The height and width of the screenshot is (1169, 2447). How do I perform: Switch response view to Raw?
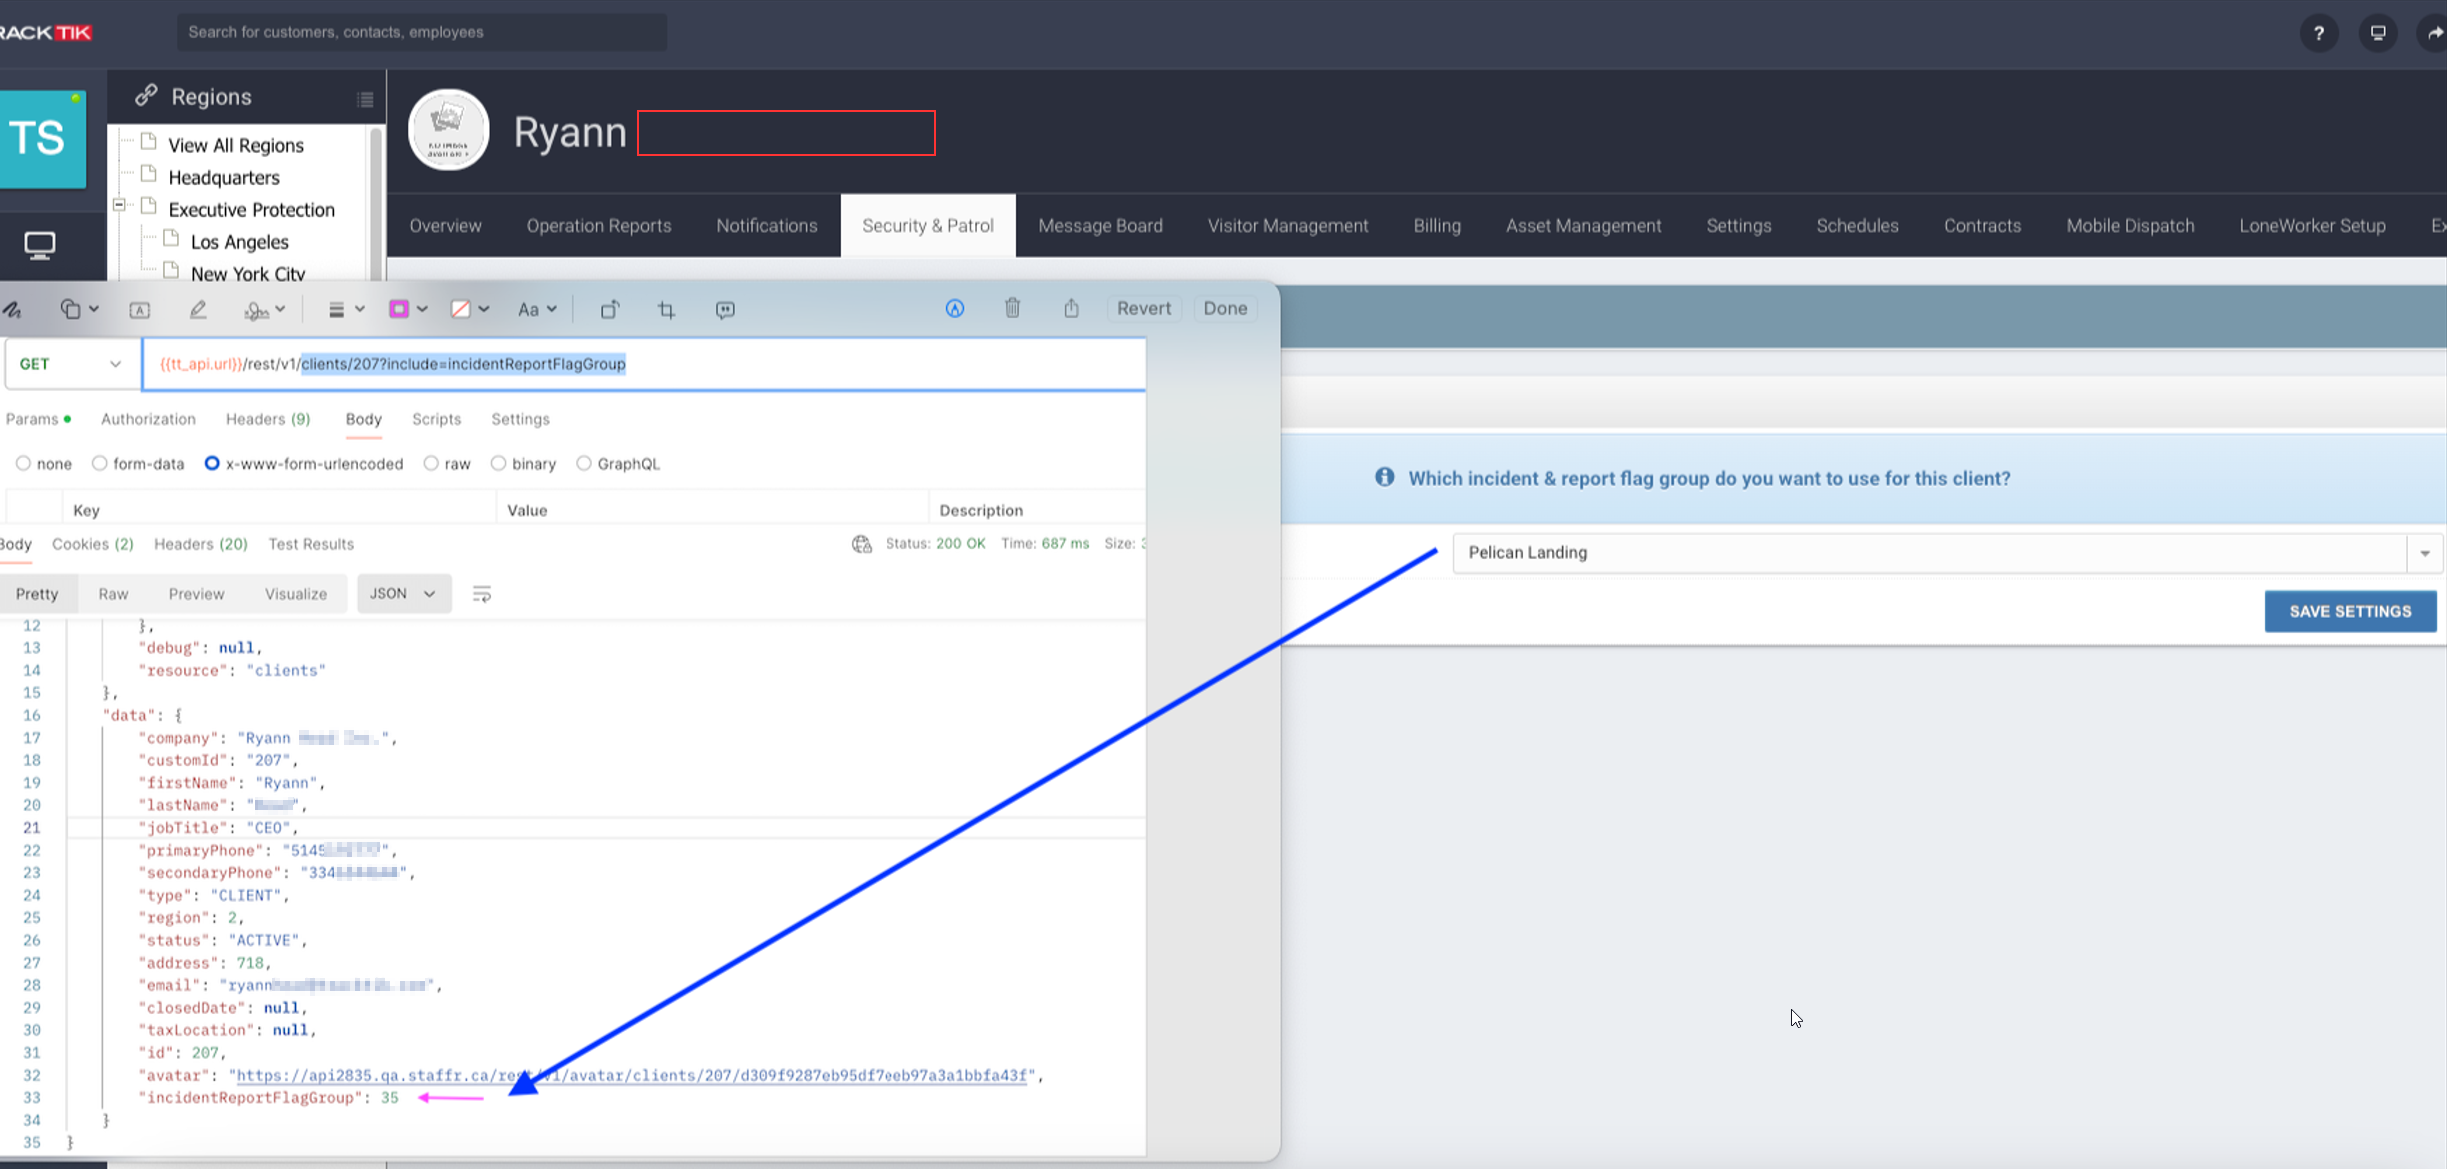113,594
